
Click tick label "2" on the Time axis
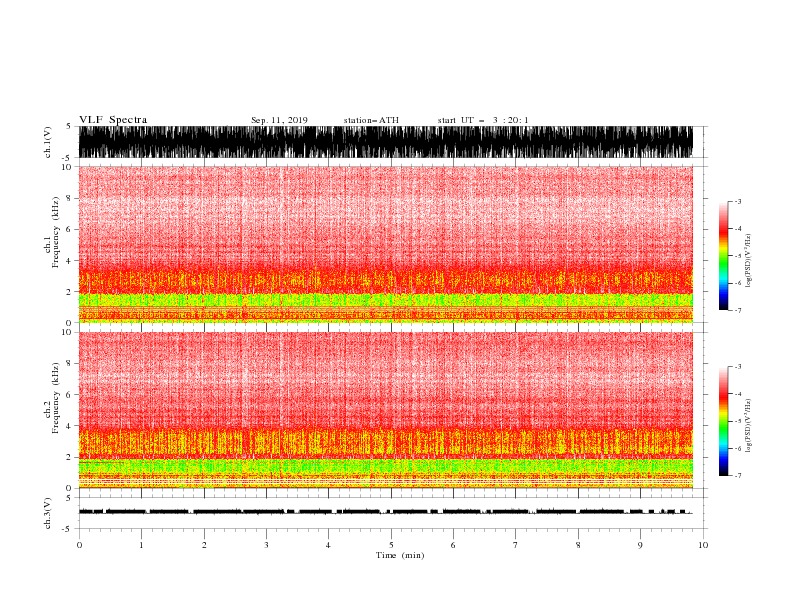tap(204, 545)
